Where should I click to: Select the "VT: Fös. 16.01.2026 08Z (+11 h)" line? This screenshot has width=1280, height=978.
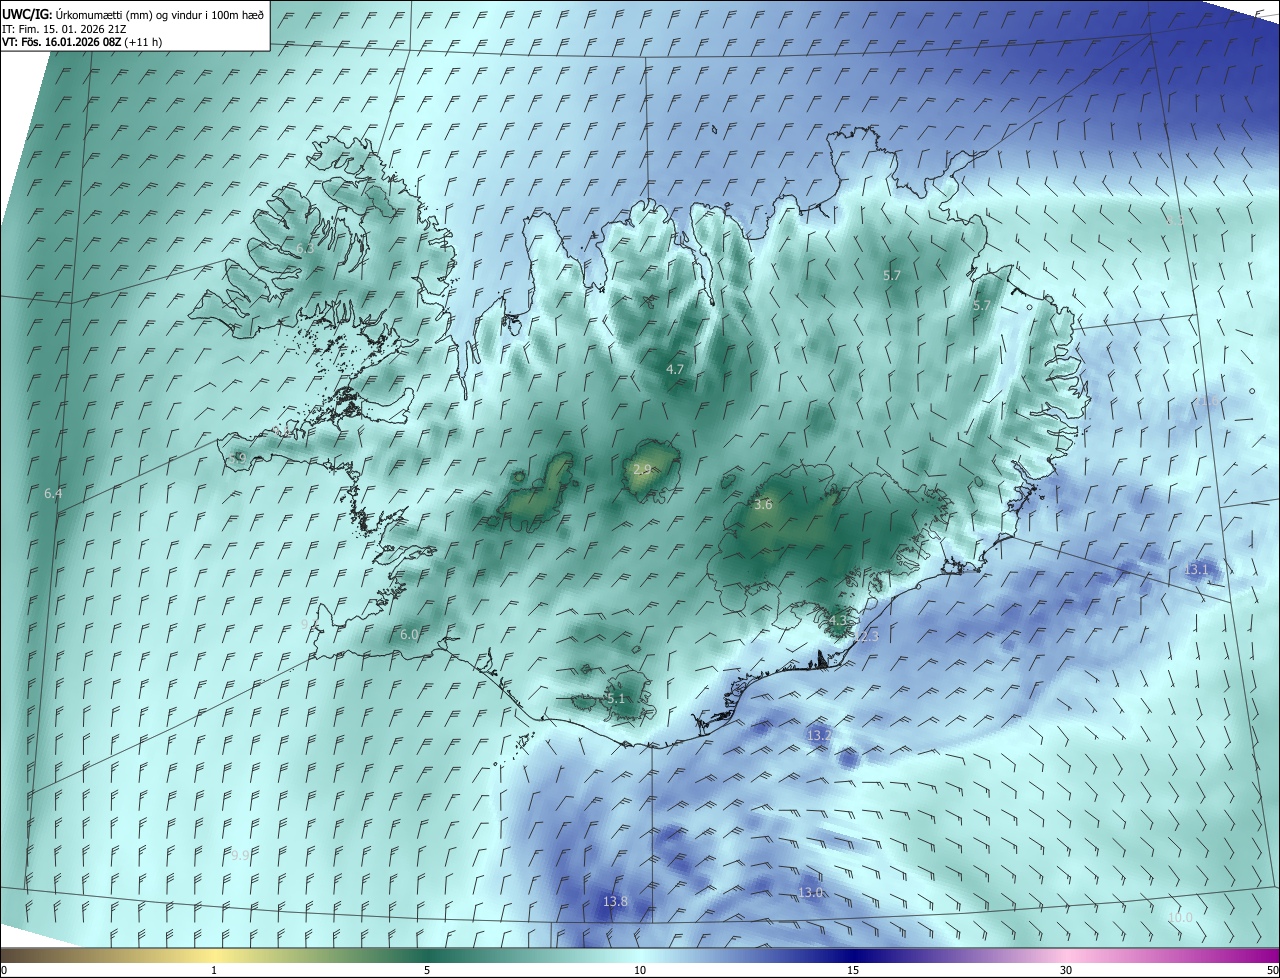[82, 42]
